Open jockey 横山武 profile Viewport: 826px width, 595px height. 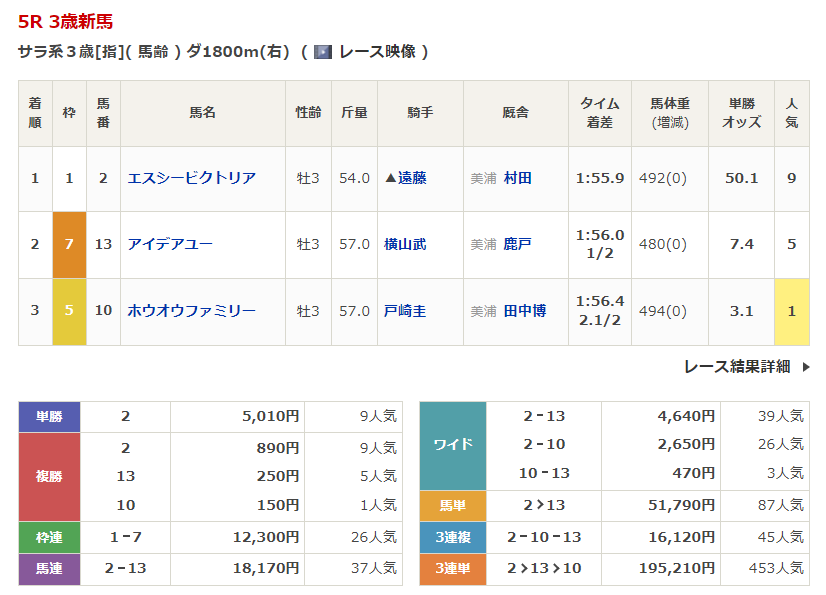[x=405, y=244]
